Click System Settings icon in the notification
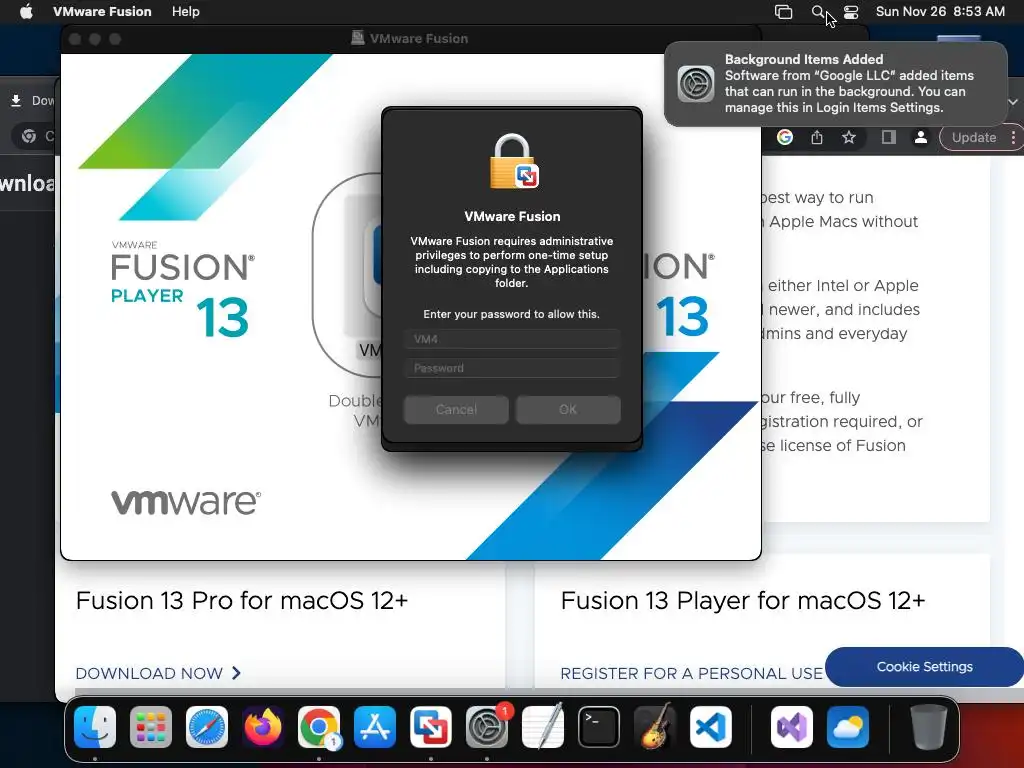The height and width of the screenshot is (768, 1024). coord(696,84)
